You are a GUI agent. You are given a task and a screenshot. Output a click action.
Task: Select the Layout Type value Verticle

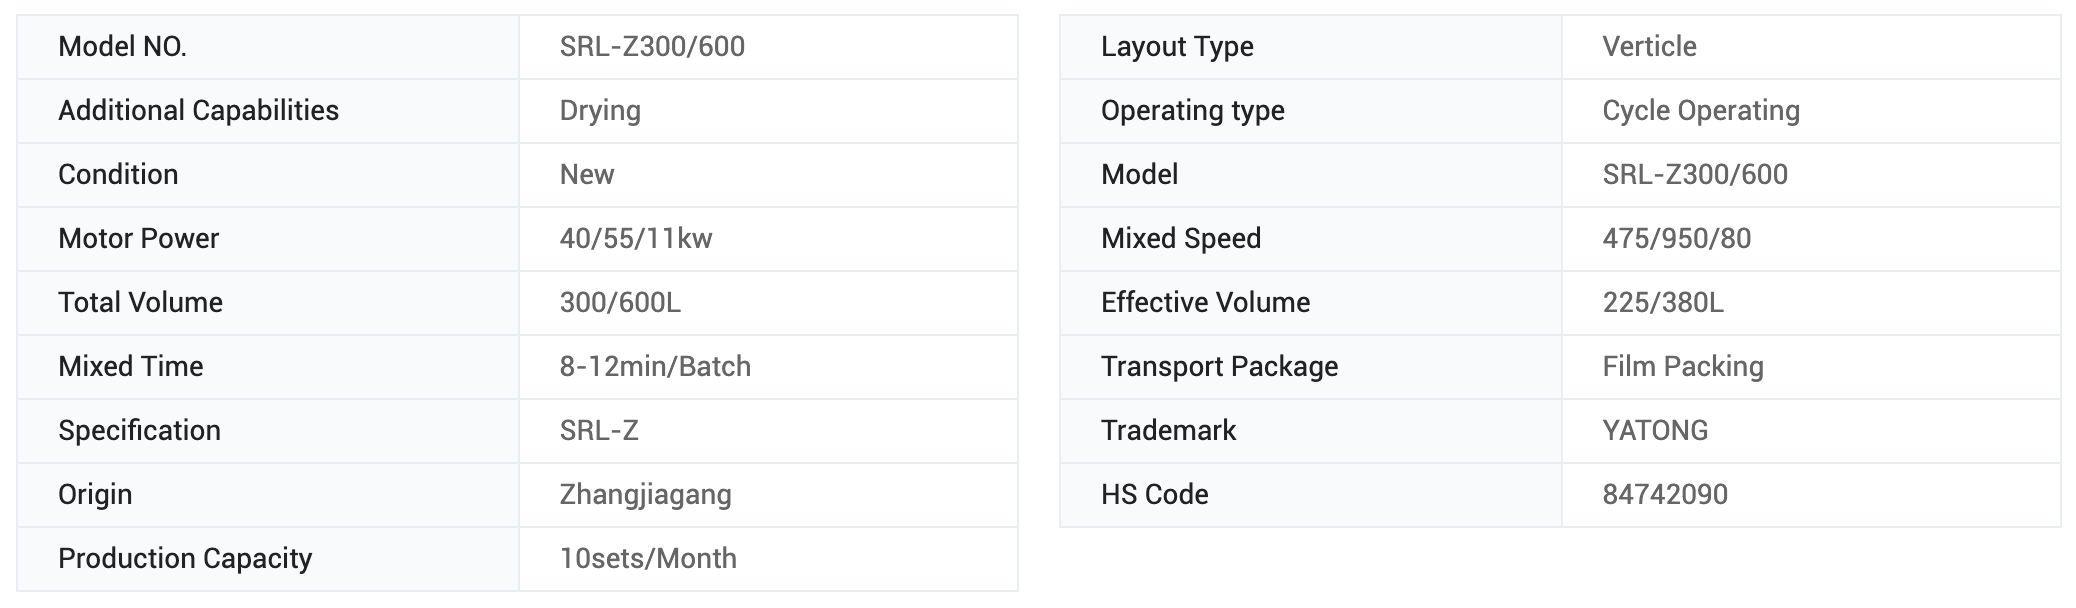point(1649,47)
